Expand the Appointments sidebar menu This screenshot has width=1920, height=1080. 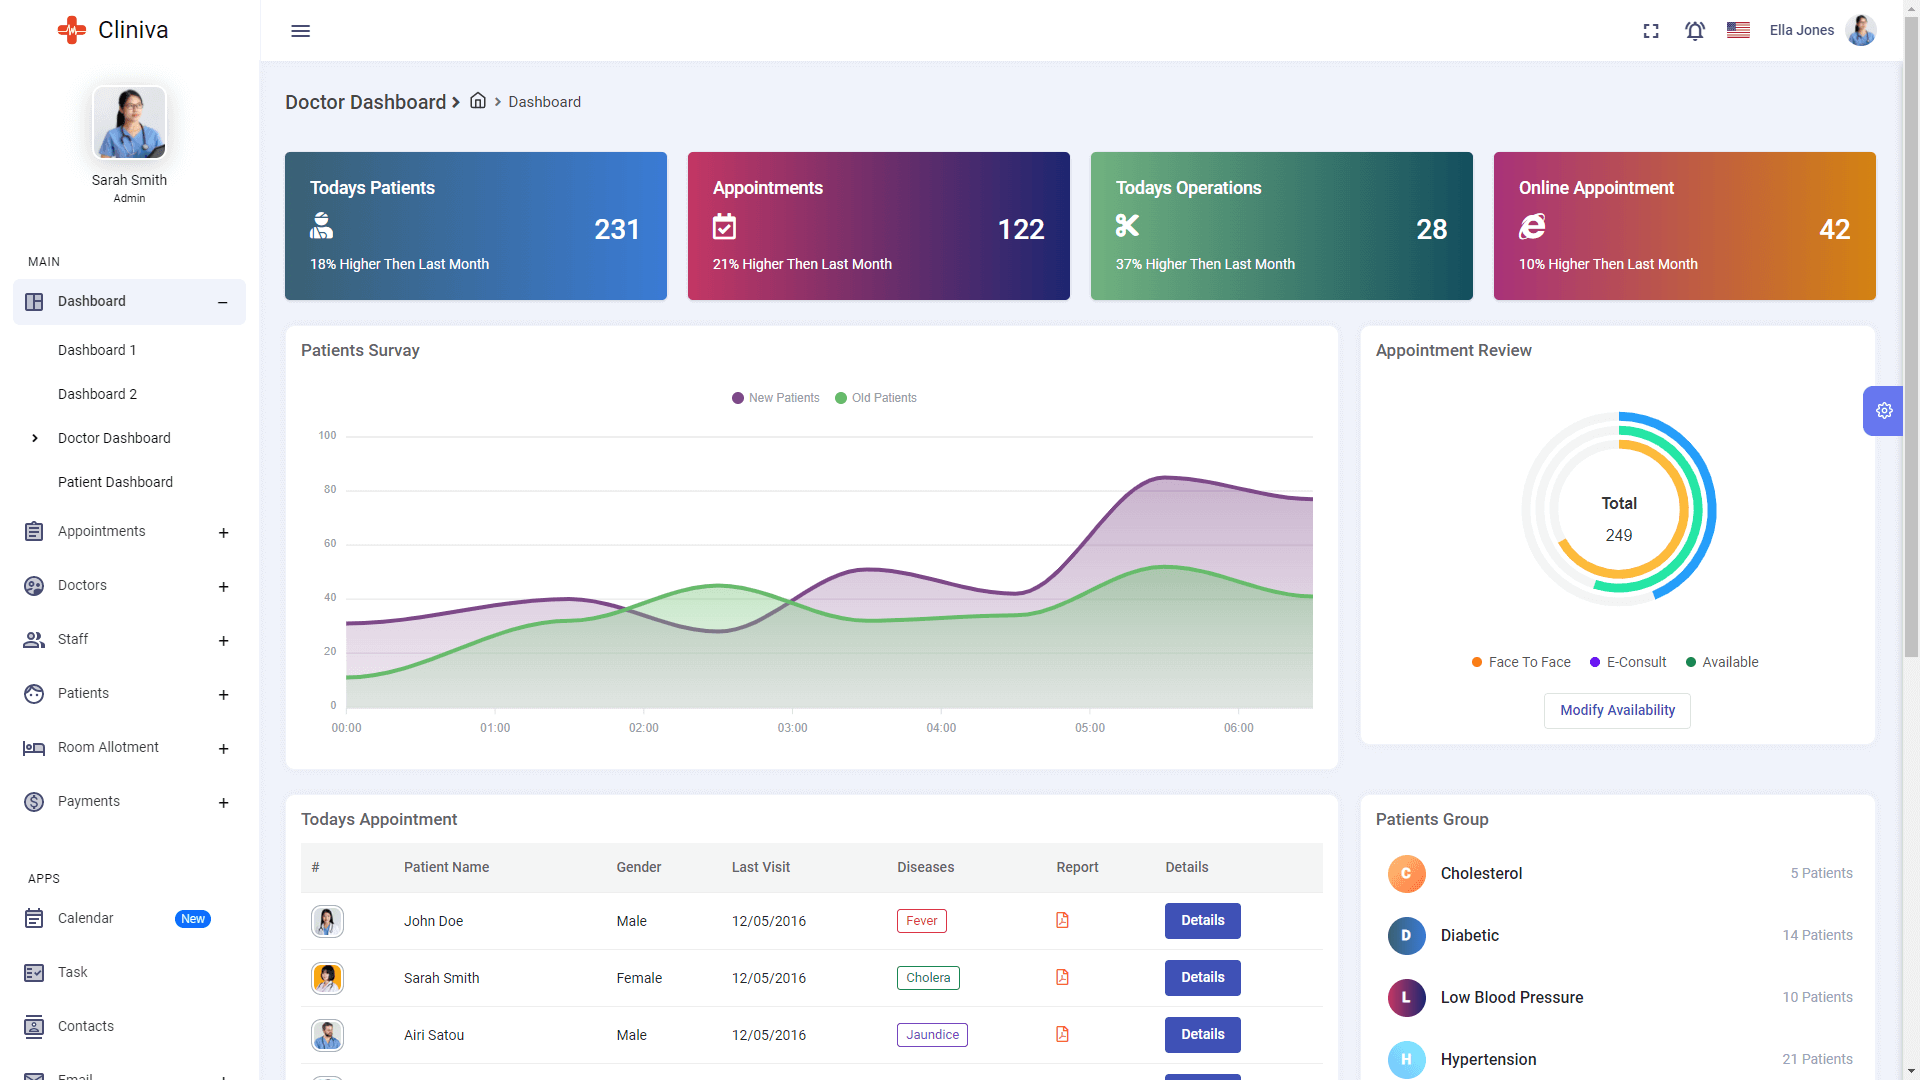click(x=222, y=533)
